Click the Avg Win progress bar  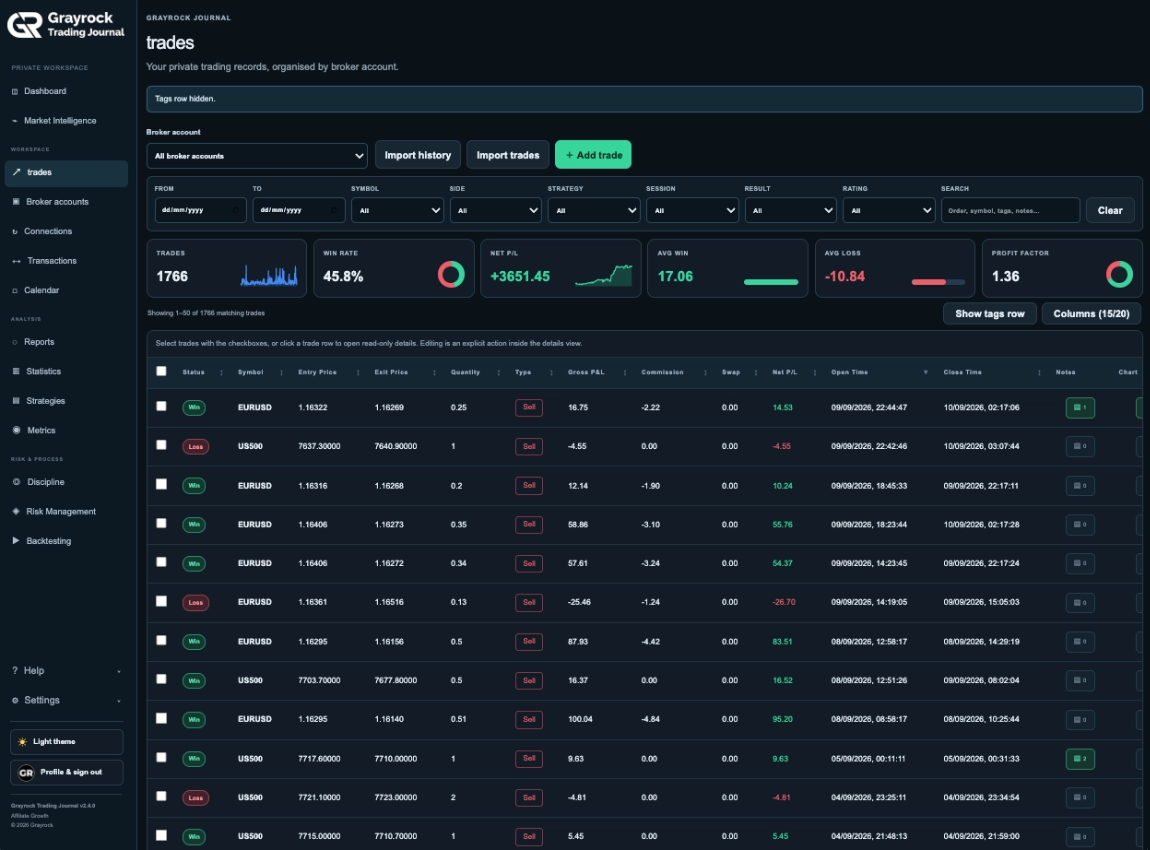[x=771, y=282]
